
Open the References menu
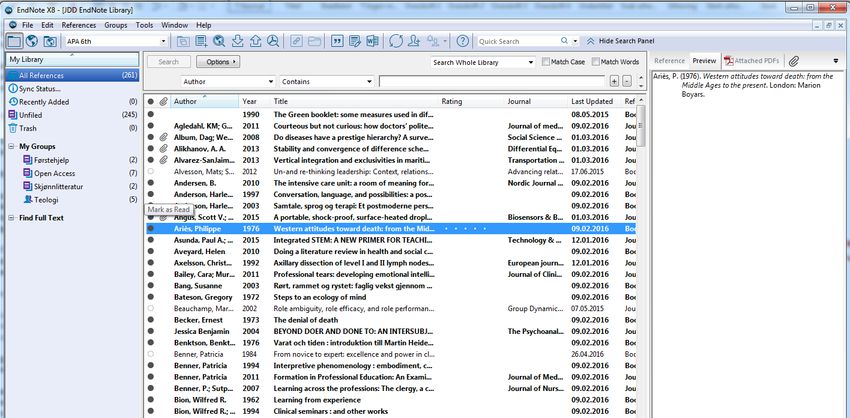79,25
